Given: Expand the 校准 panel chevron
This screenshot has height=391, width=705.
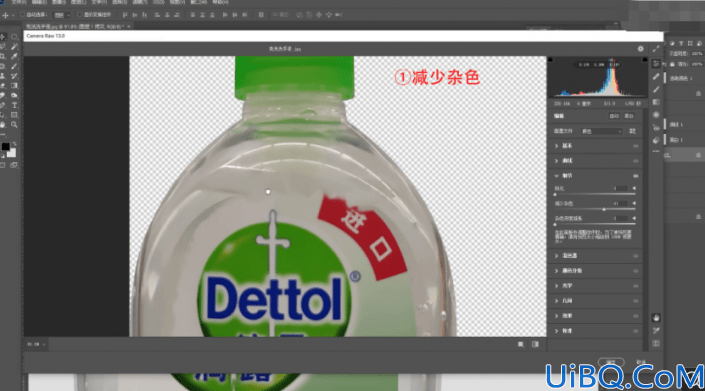Looking at the screenshot, I should tap(556, 331).
